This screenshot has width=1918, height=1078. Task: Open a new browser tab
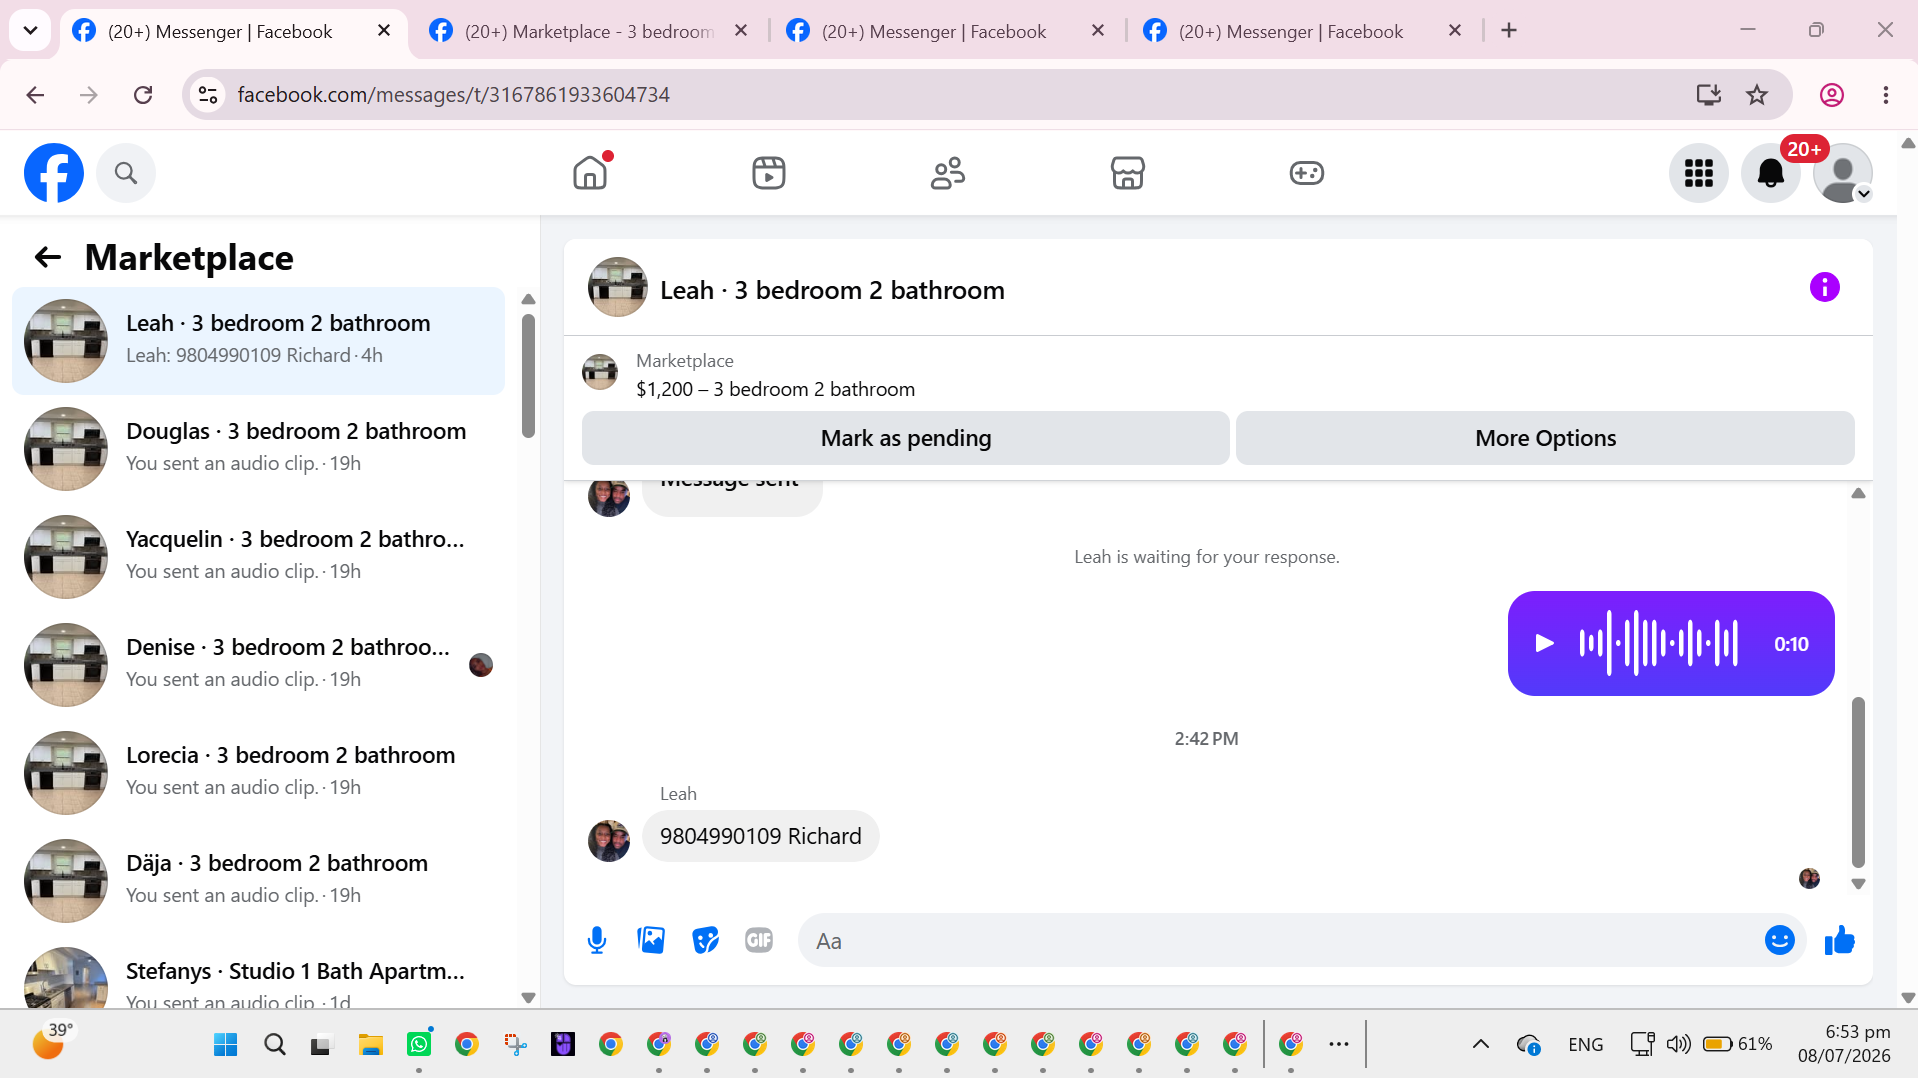pyautogui.click(x=1509, y=31)
